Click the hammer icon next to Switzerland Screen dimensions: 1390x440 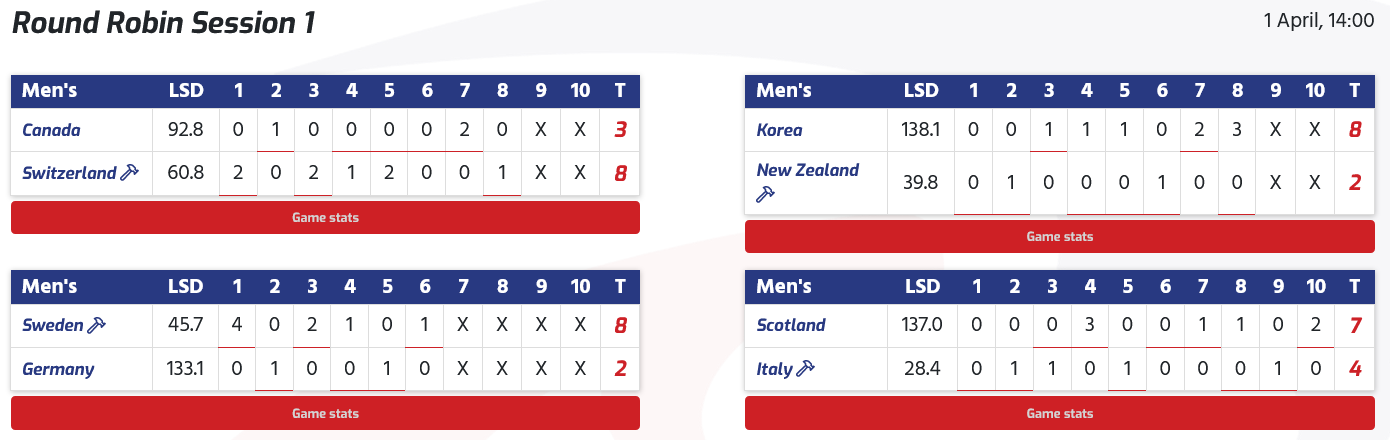tap(129, 173)
